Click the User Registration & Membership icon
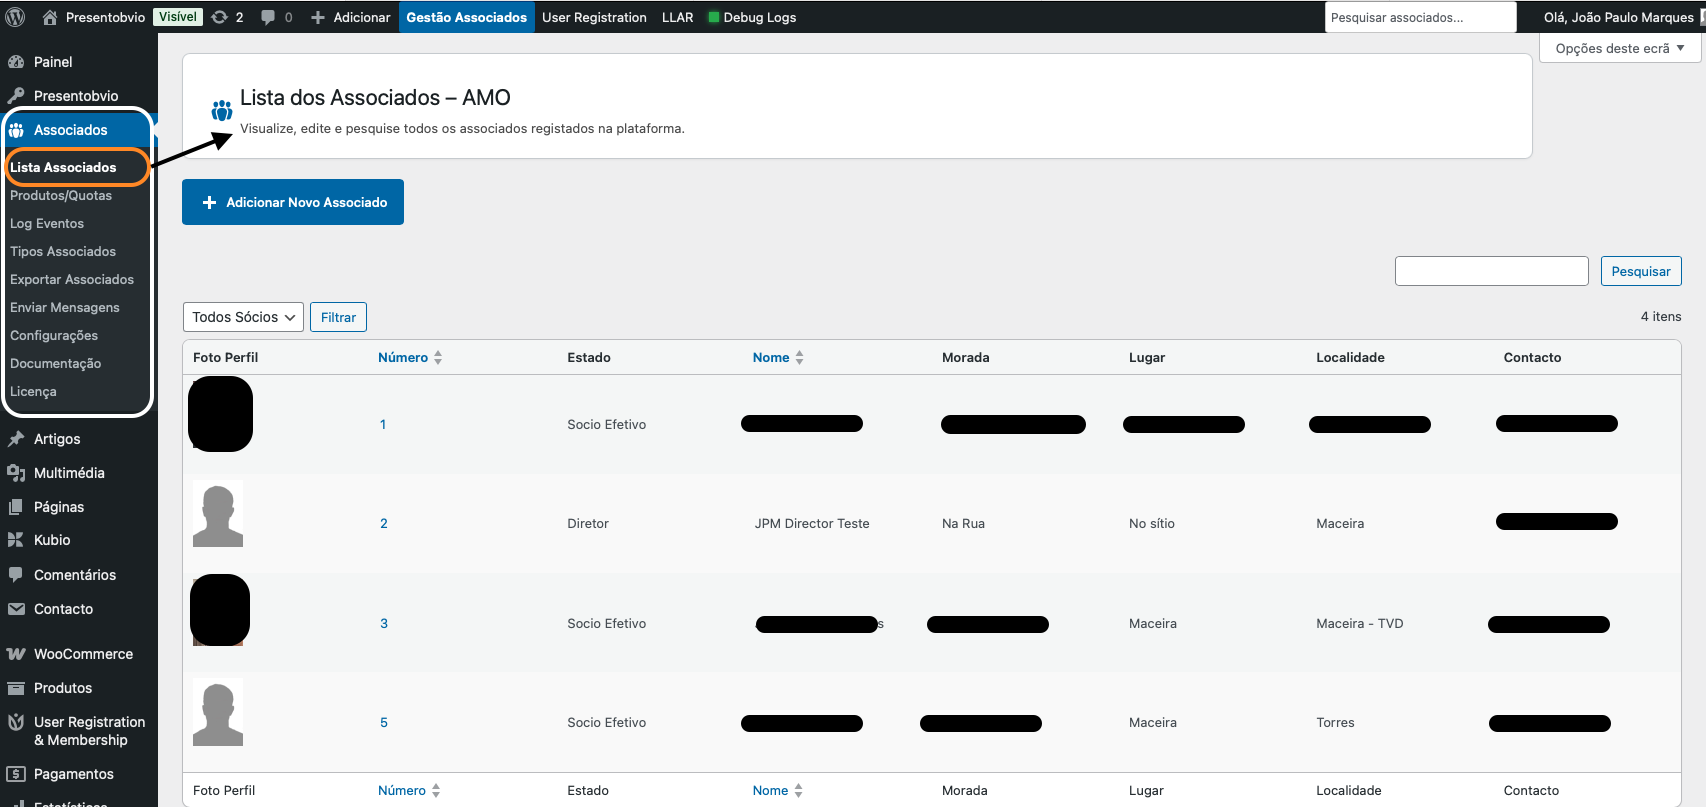 16,722
